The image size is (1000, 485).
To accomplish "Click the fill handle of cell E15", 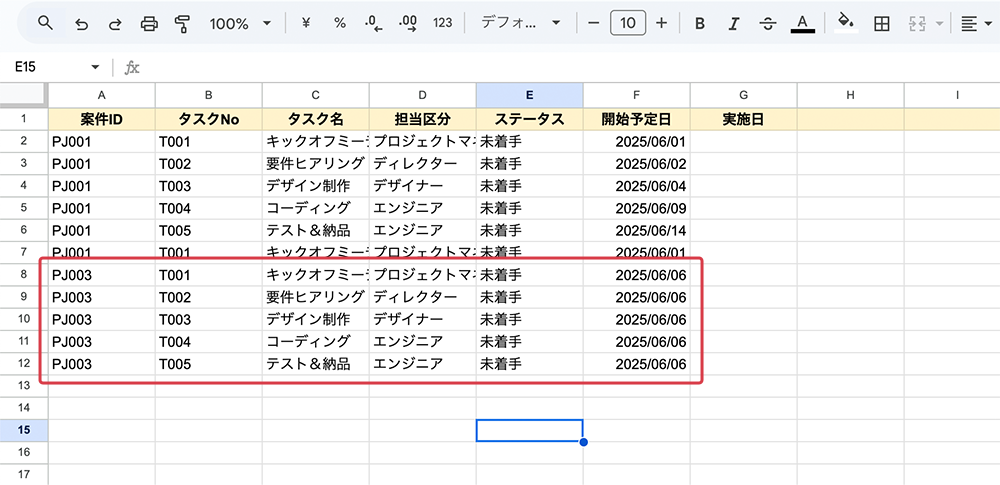I will pos(584,442).
